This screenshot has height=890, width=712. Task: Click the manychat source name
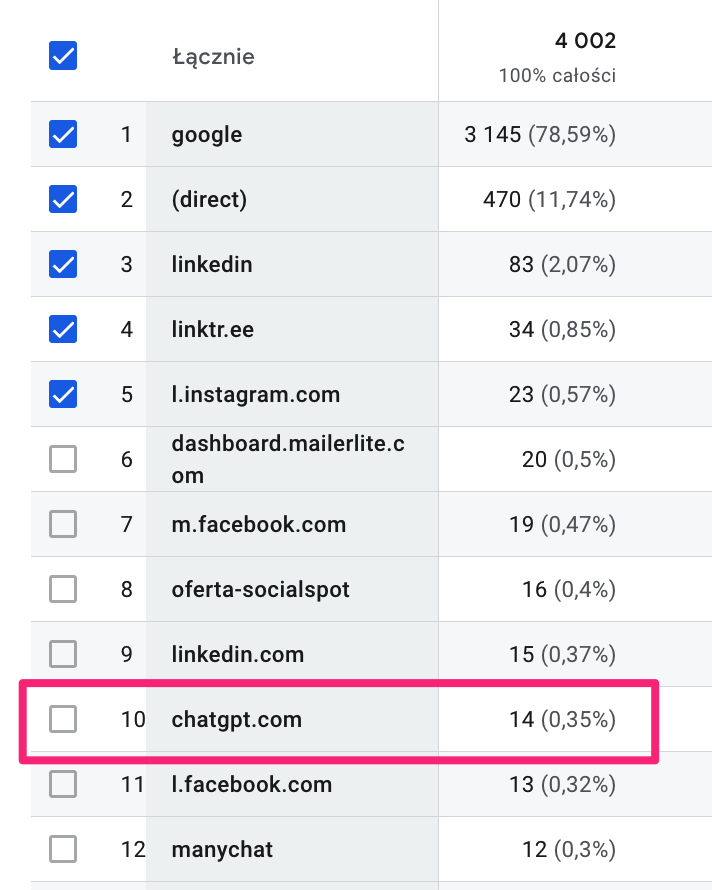[x=222, y=849]
